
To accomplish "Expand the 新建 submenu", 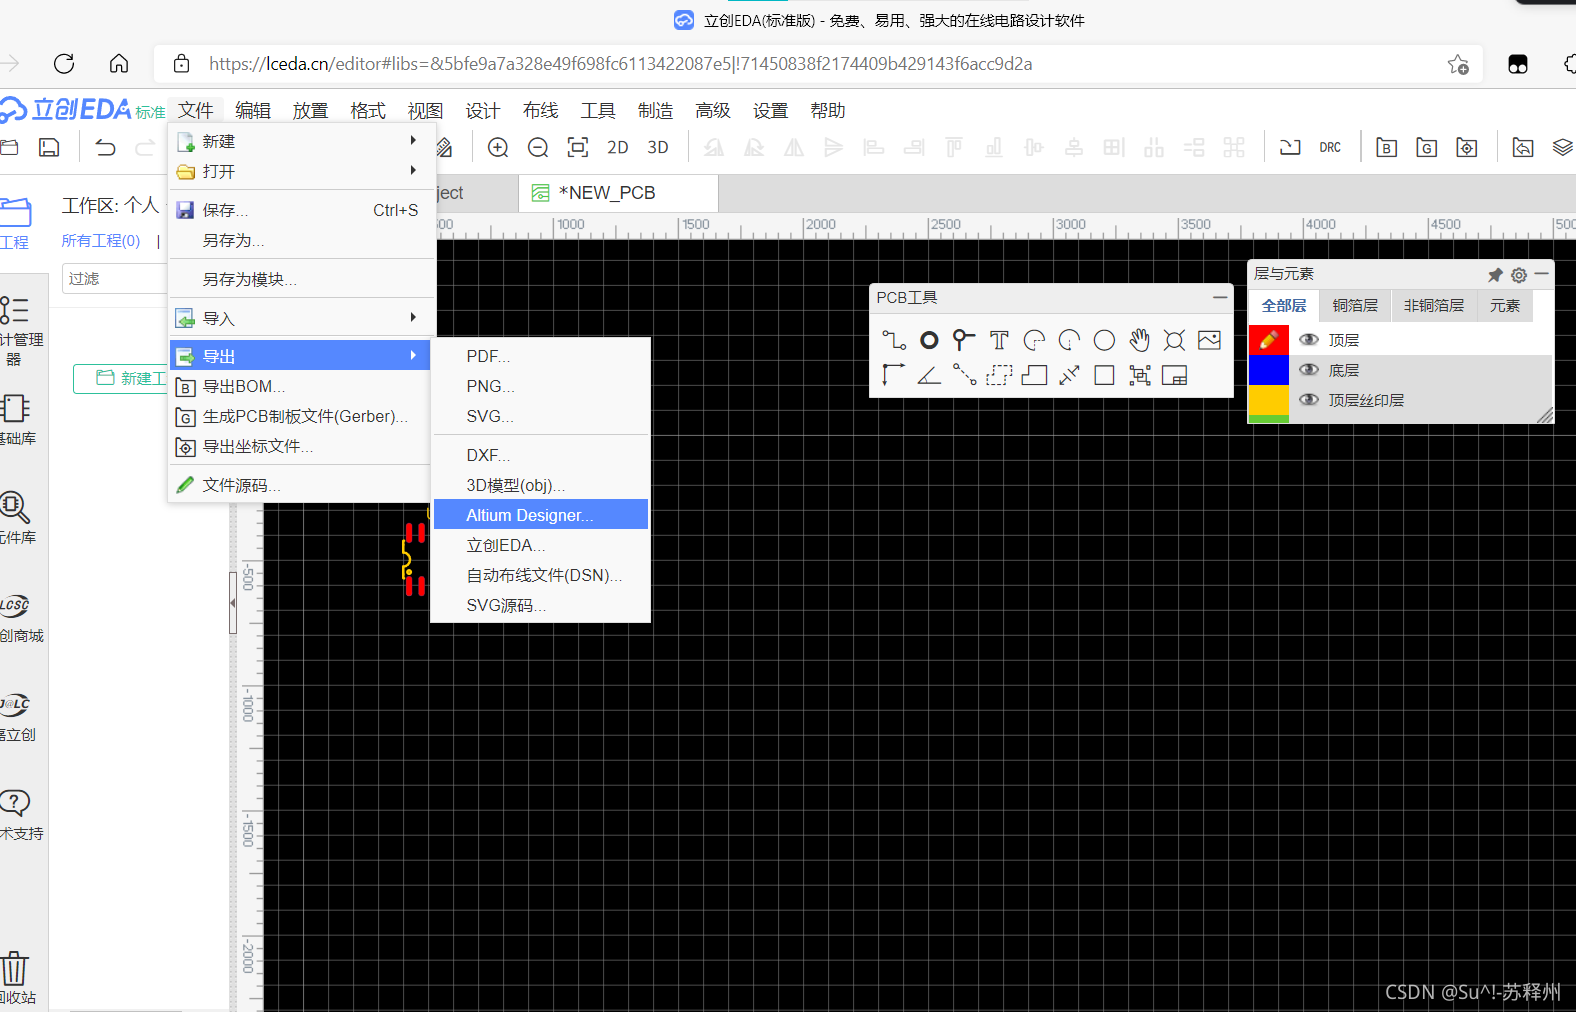I will 300,141.
